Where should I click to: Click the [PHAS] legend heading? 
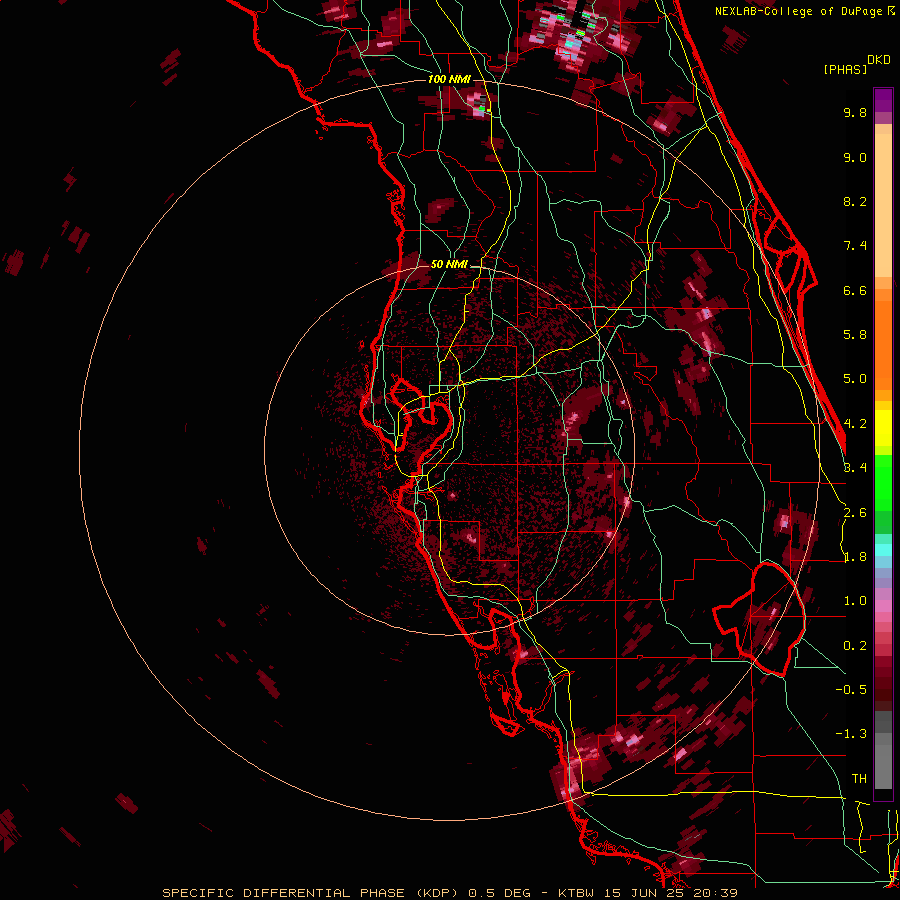pyautogui.click(x=845, y=69)
